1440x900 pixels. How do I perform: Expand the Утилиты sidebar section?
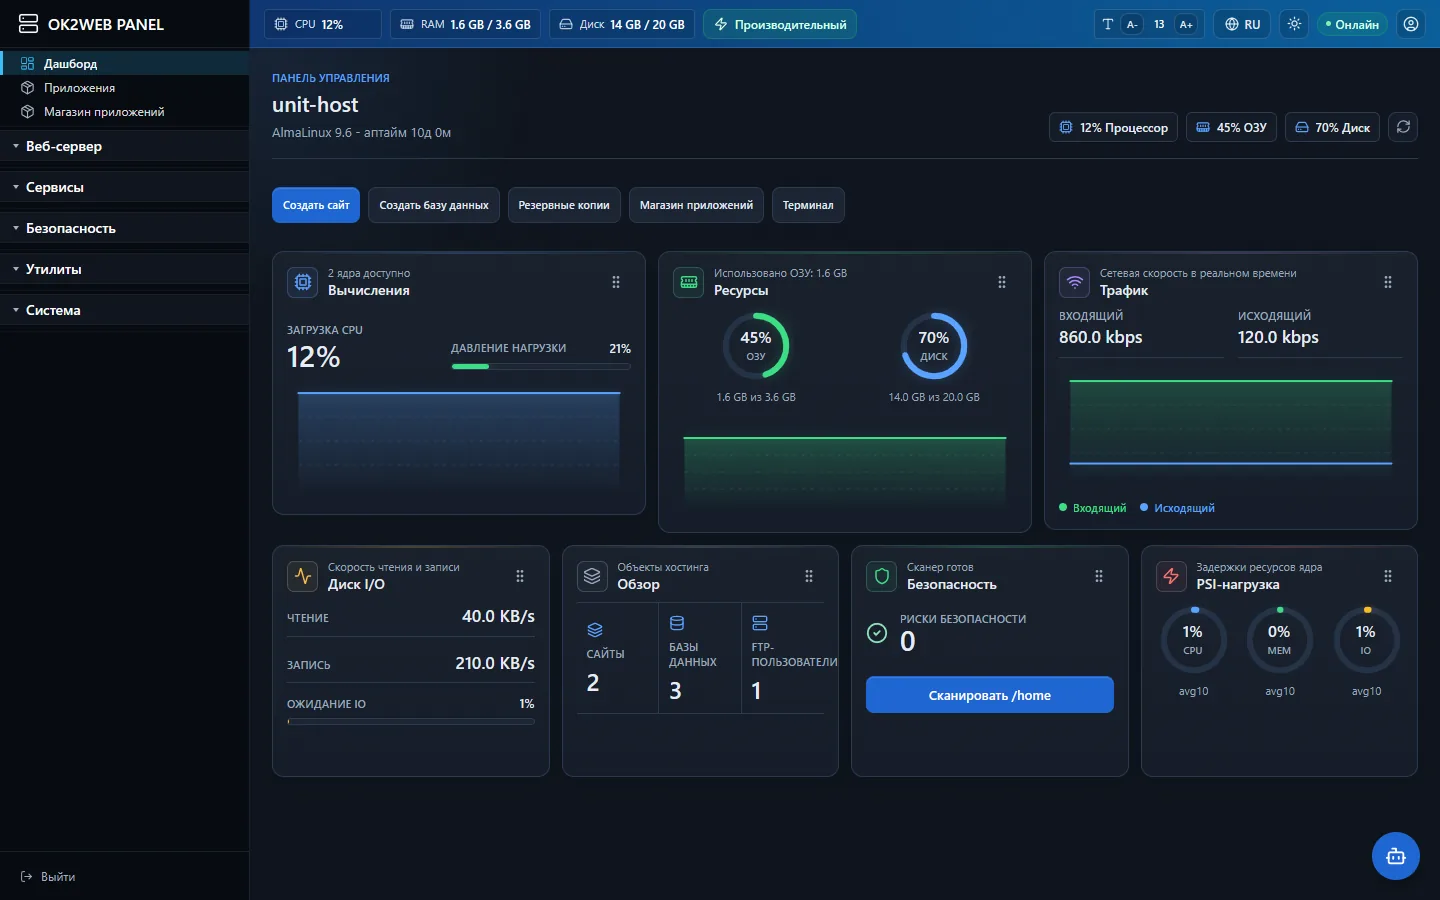[x=125, y=269]
